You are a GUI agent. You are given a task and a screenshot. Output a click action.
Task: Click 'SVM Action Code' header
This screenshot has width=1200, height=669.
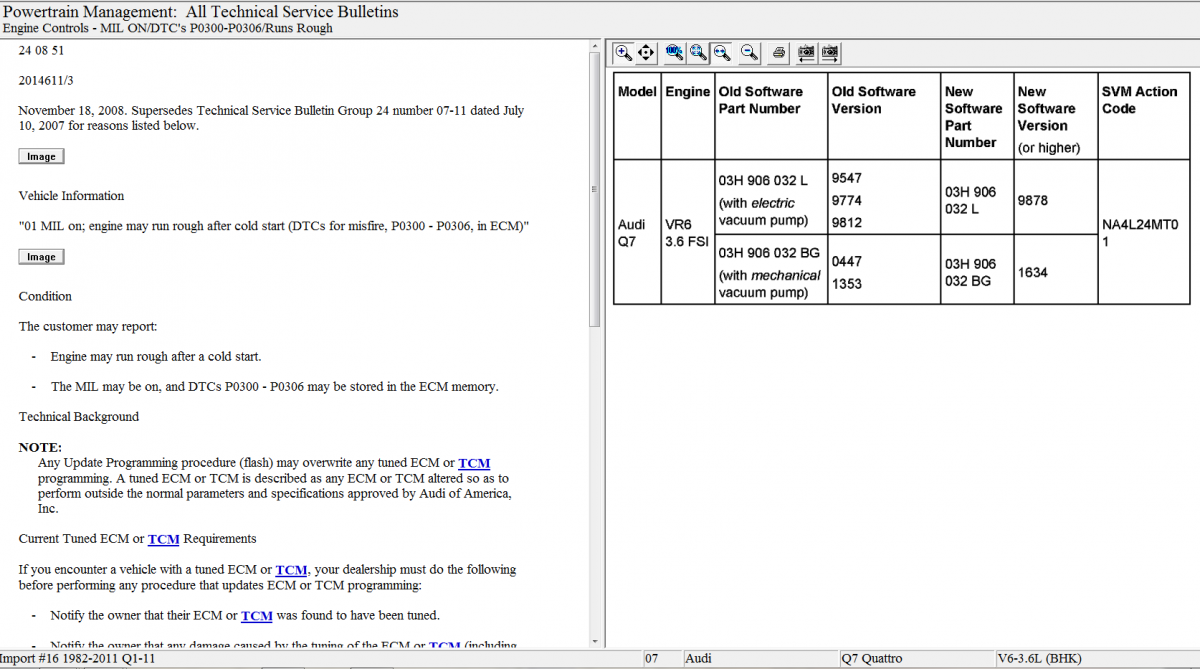[1140, 100]
